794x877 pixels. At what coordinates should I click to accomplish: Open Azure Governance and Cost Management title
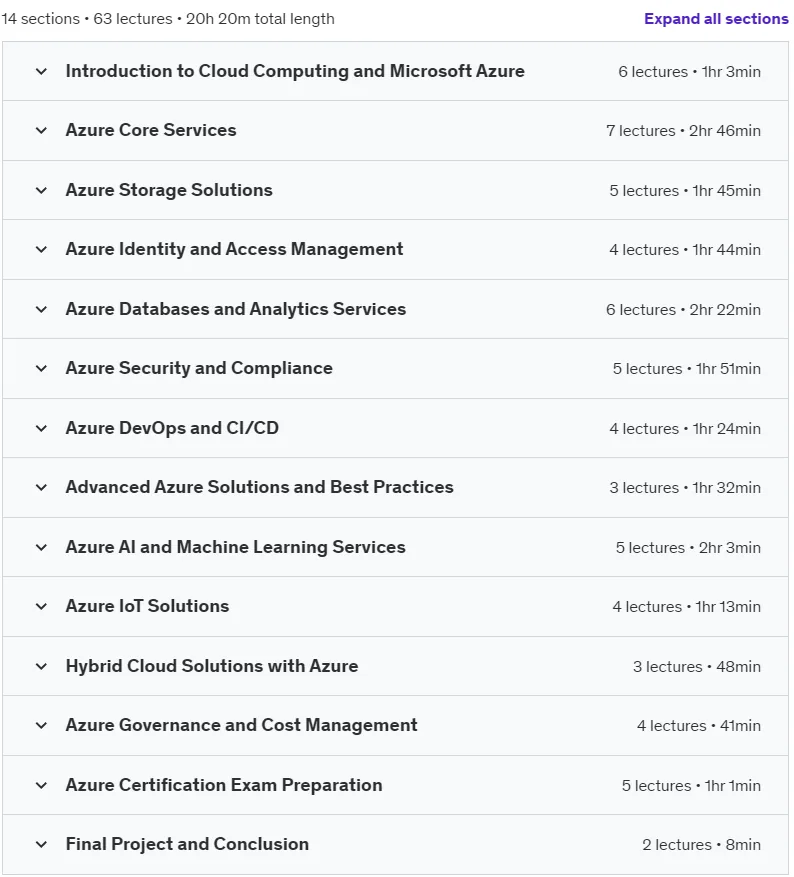(242, 725)
